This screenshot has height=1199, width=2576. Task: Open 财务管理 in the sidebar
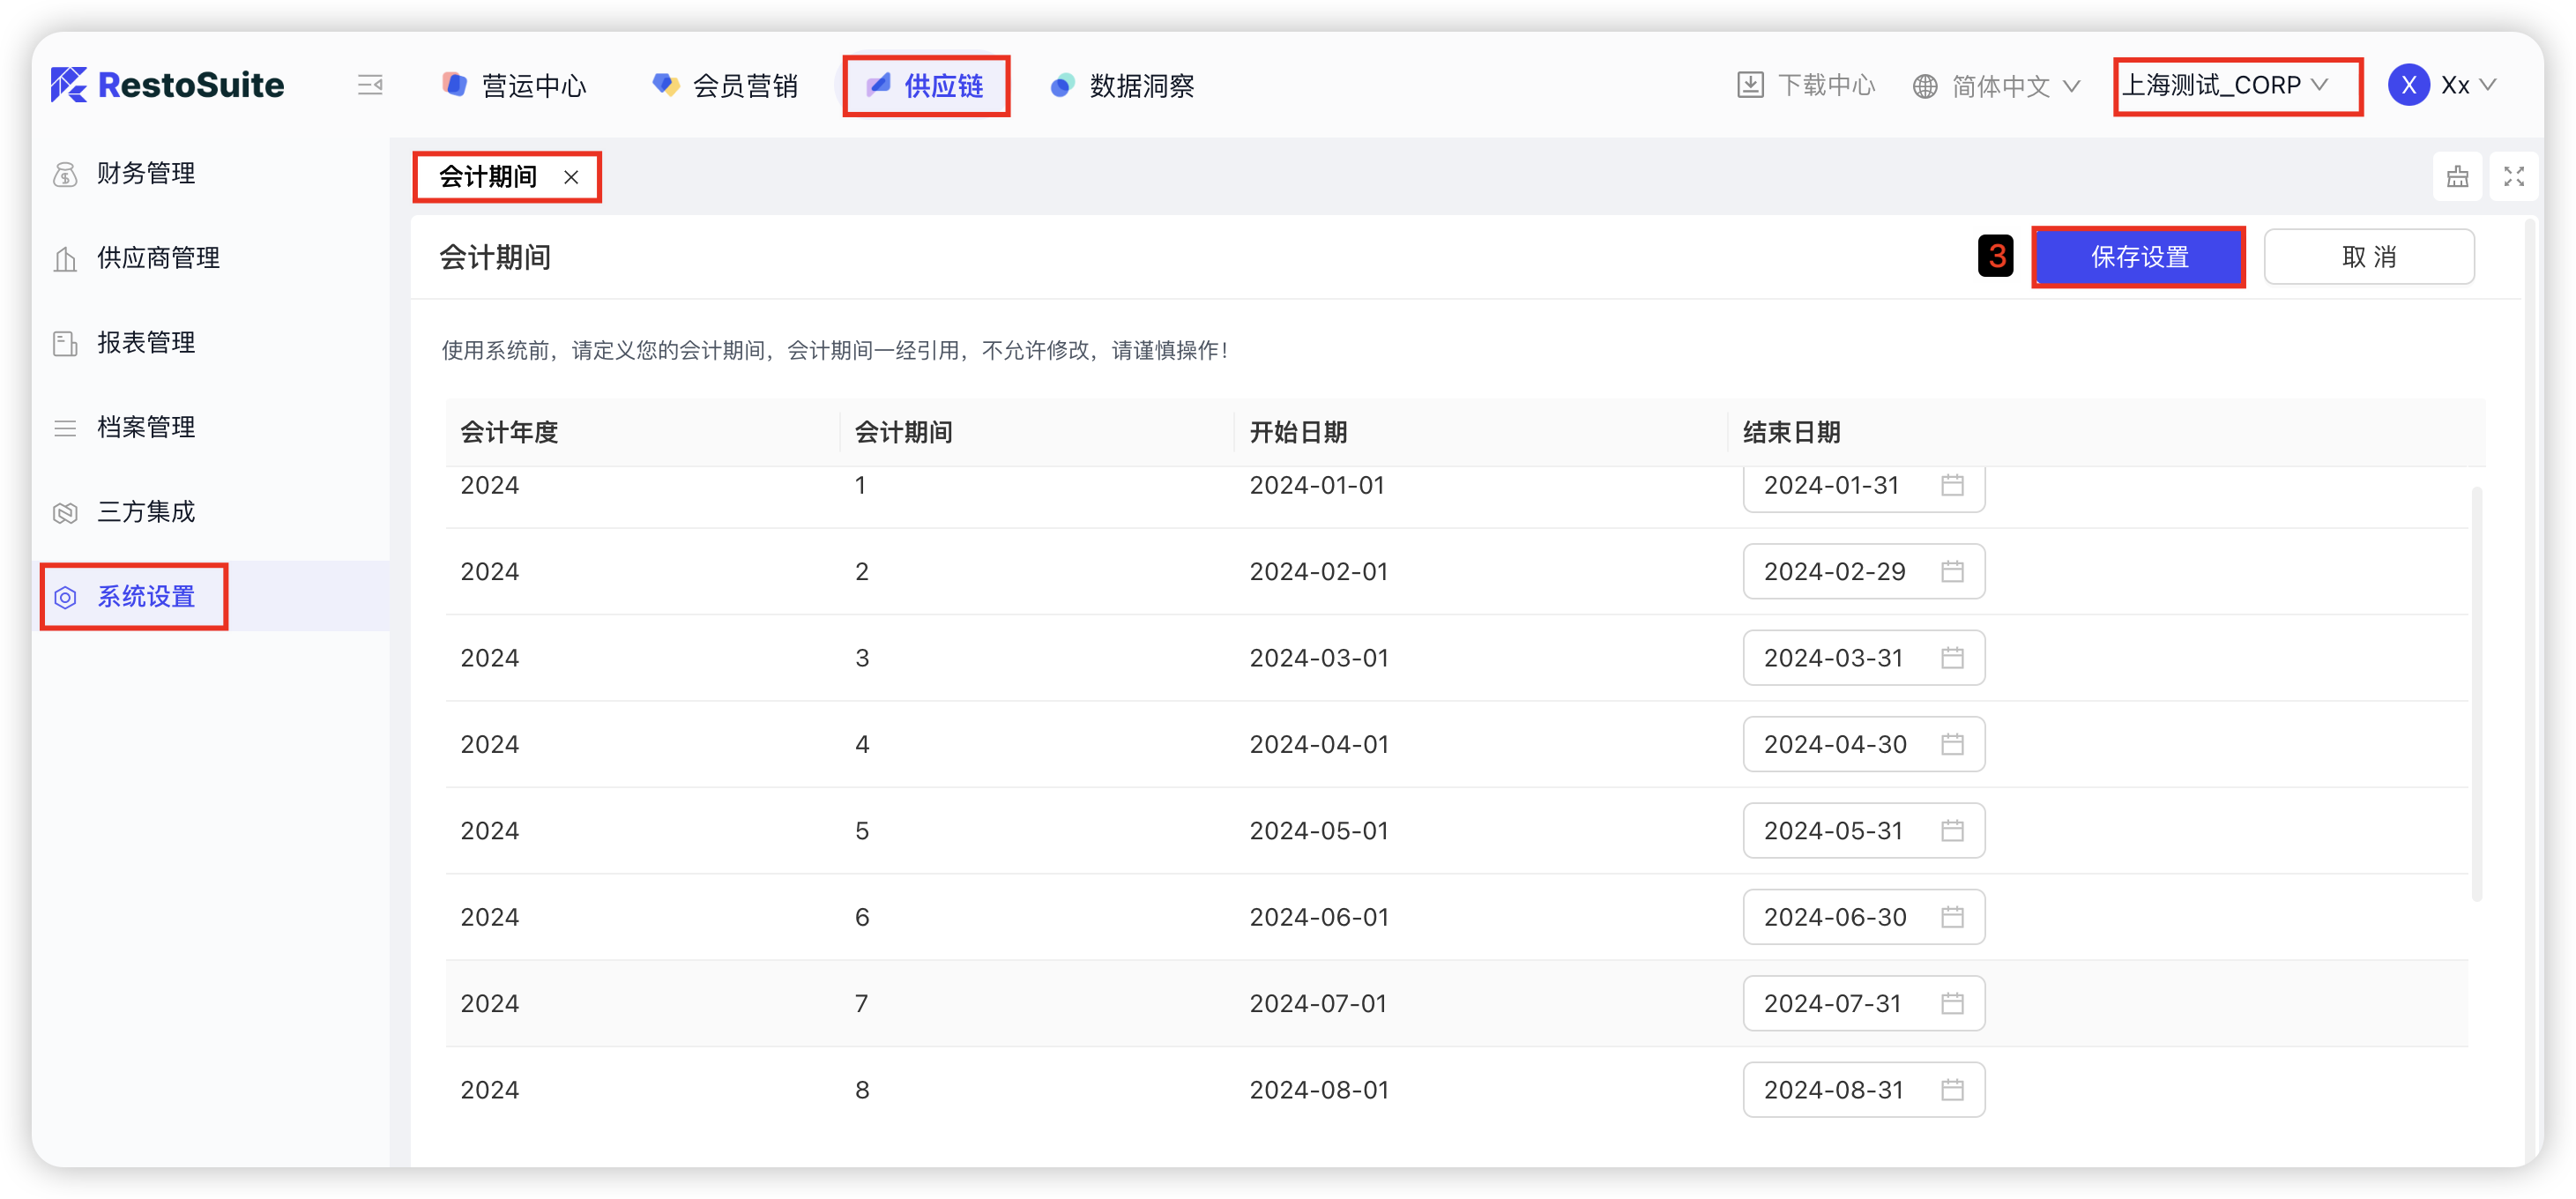point(146,173)
